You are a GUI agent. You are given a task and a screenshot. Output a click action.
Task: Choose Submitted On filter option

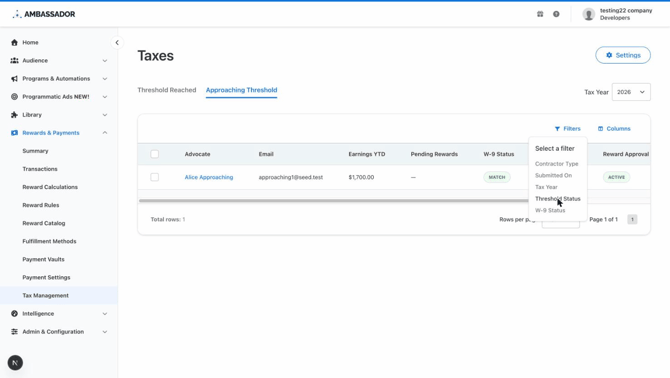tap(553, 176)
